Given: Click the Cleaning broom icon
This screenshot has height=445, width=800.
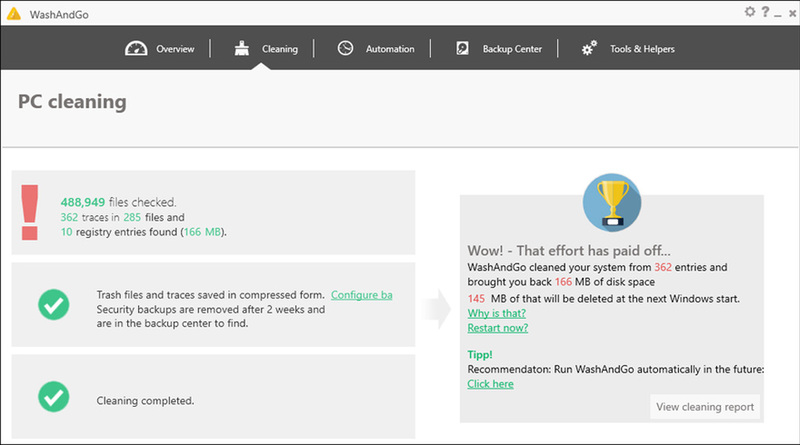Looking at the screenshot, I should (x=242, y=48).
